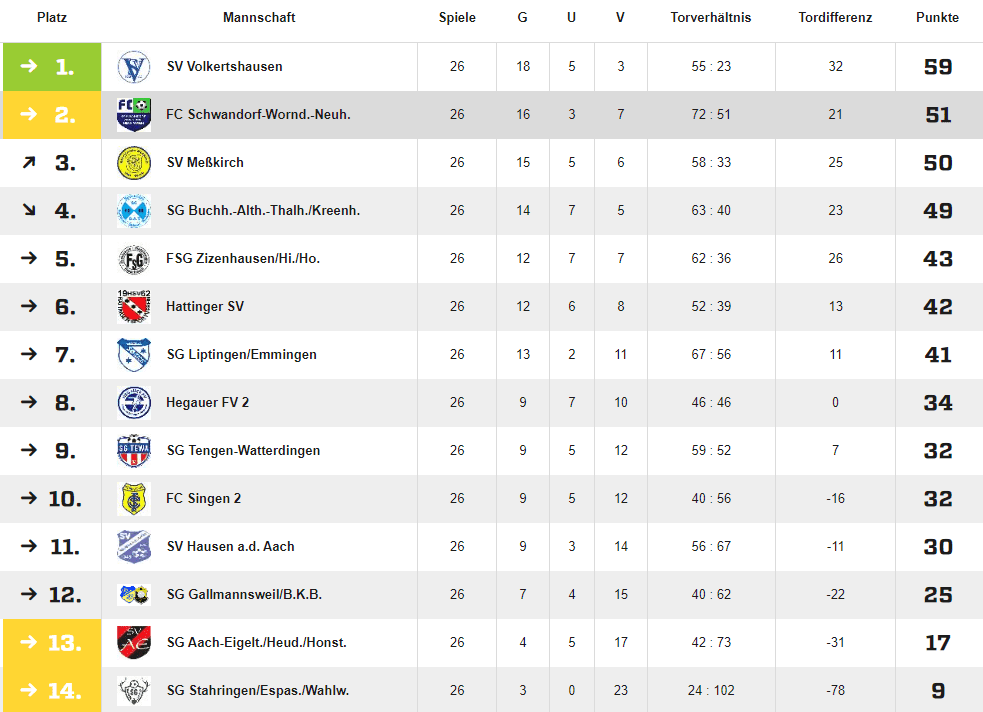This screenshot has height=712, width=983.
Task: Click the Hegauer FV 2 round logo
Action: 134,402
